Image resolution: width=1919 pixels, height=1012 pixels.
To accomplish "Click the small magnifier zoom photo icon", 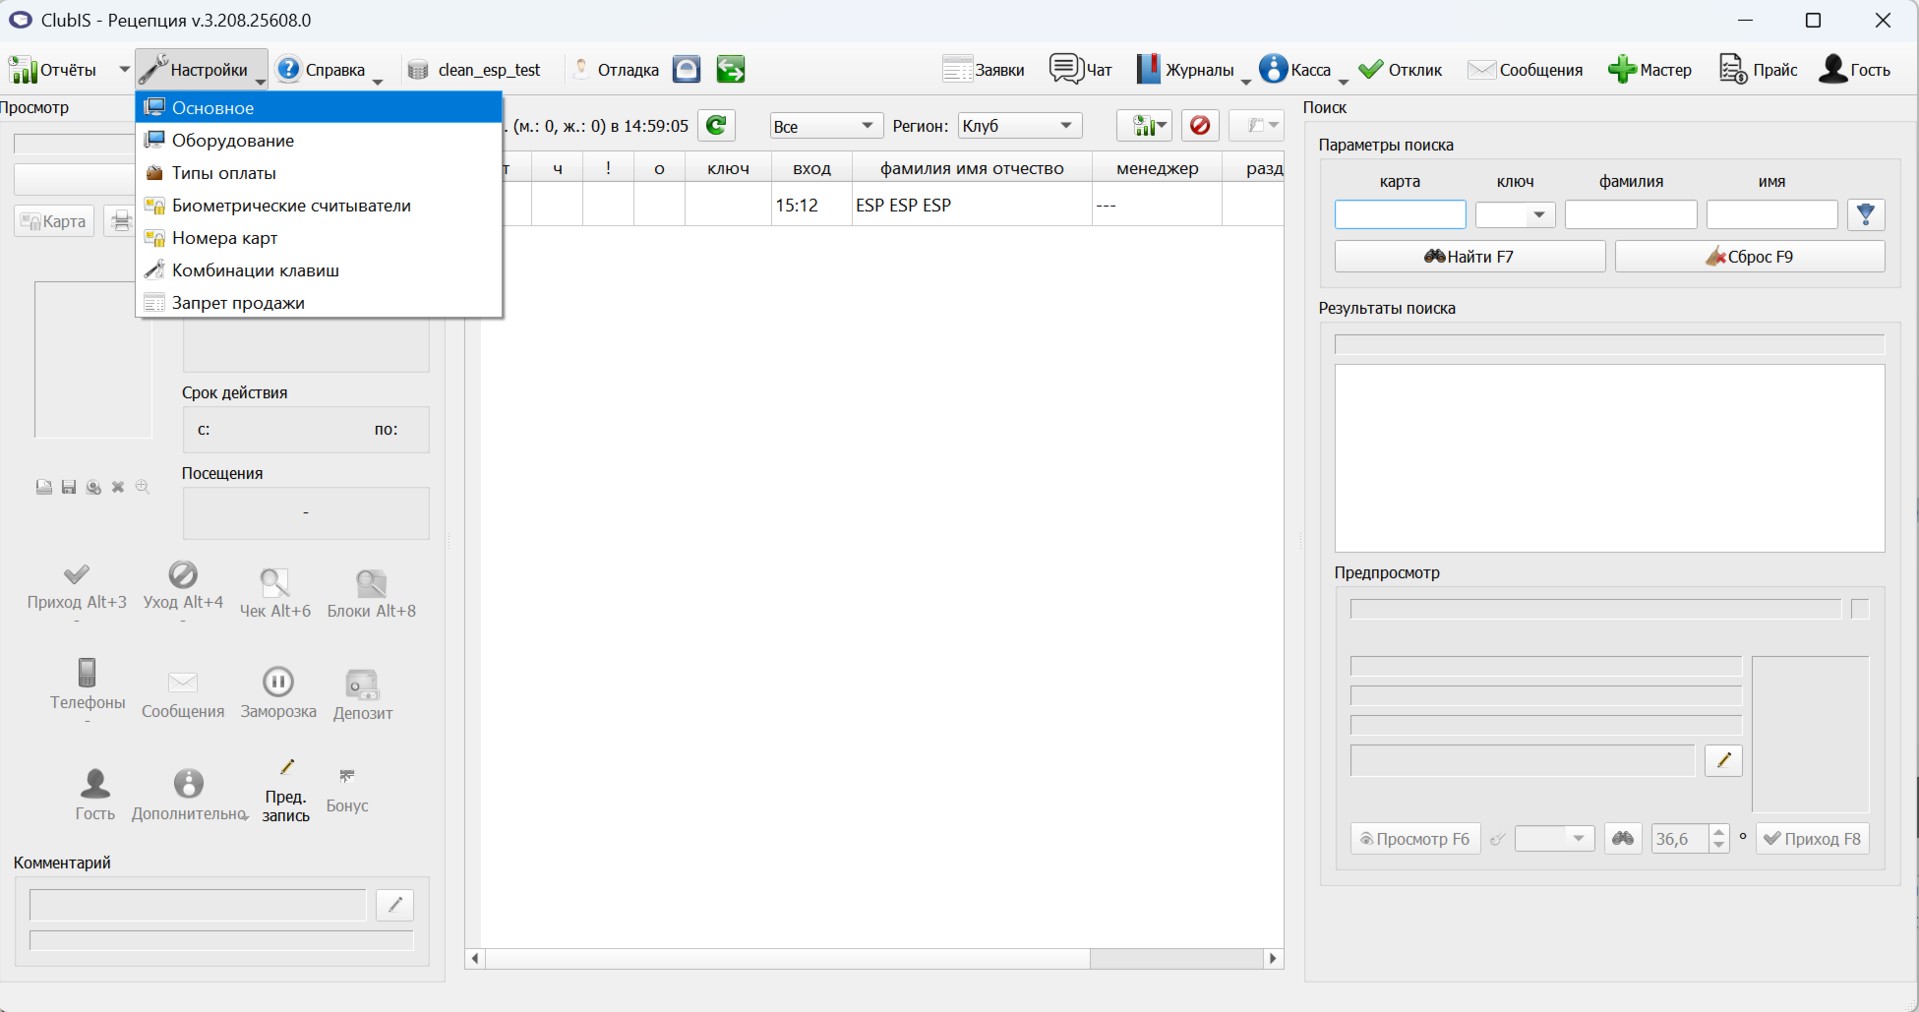I will pos(143,487).
